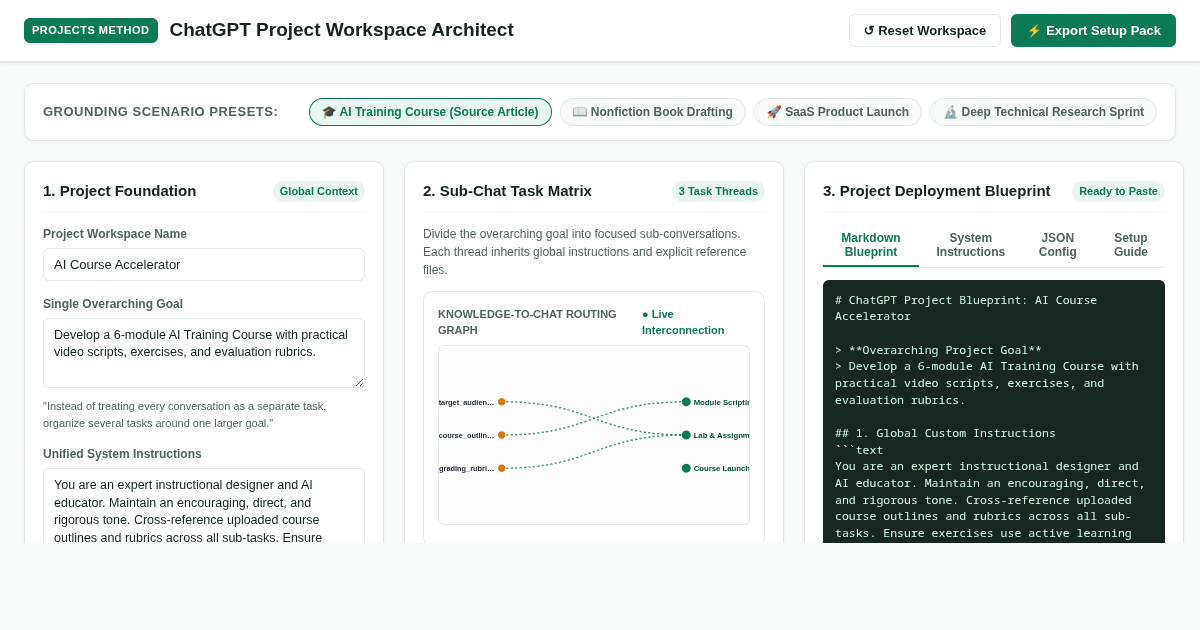
Task: Click the PROJECTS METHOD badge
Action: point(91,30)
